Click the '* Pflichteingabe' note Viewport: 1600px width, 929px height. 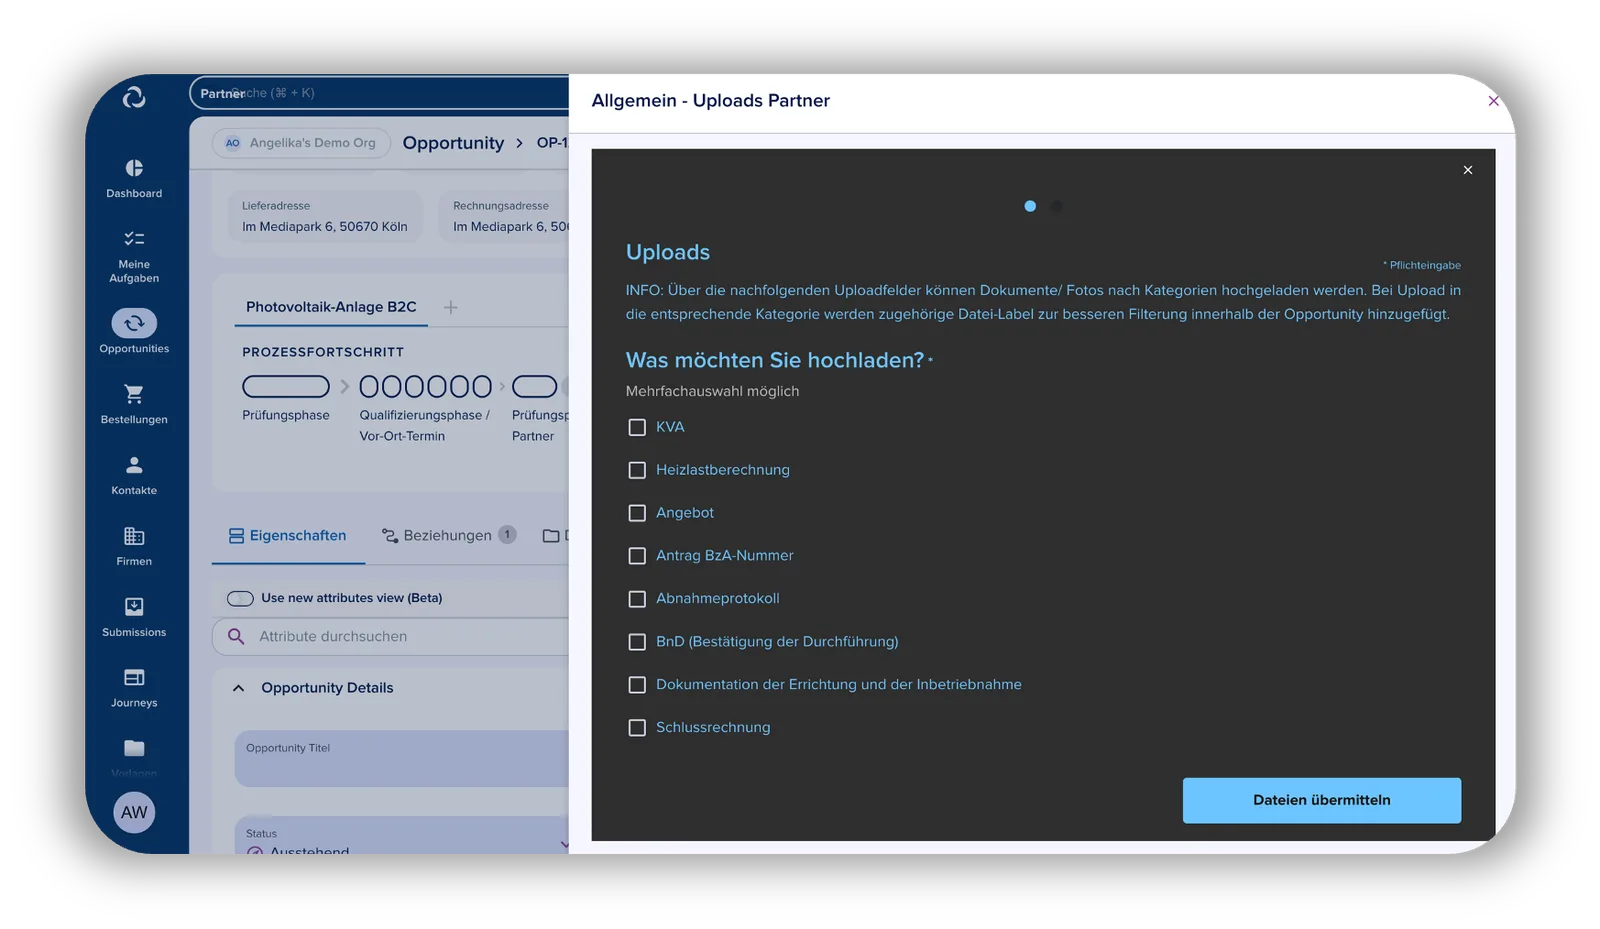tap(1422, 265)
